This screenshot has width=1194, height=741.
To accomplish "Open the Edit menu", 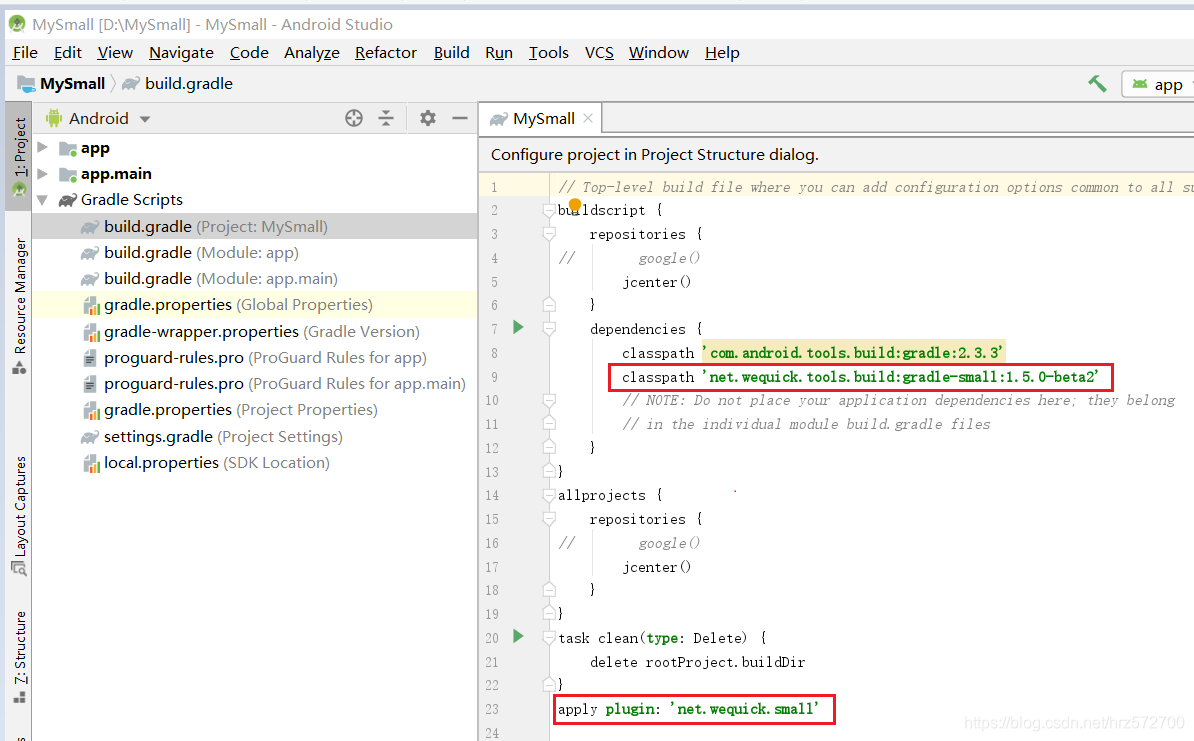I will [x=68, y=53].
